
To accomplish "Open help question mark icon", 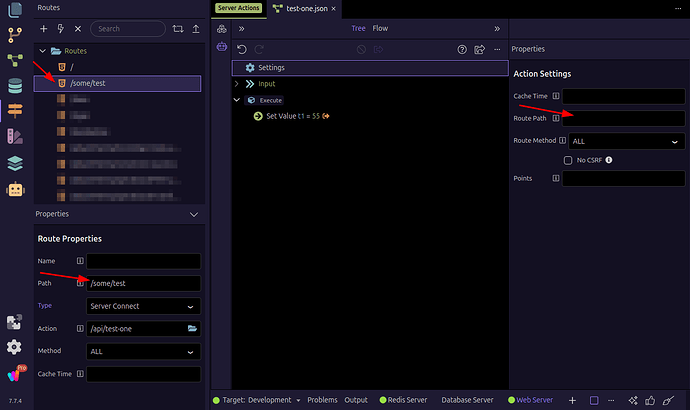I will click(x=462, y=49).
